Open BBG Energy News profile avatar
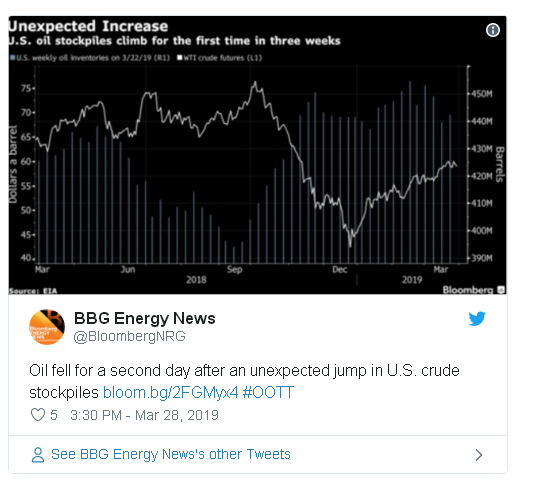Image resolution: width=558 pixels, height=497 pixels. pyautogui.click(x=47, y=327)
